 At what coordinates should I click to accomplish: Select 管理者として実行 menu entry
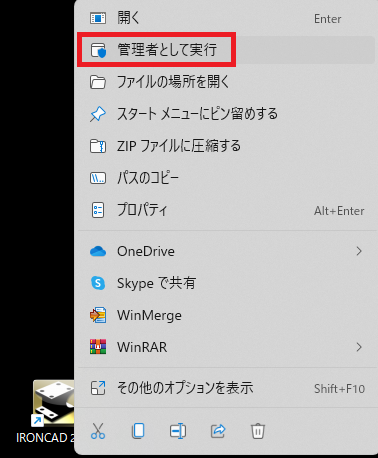coord(227,50)
